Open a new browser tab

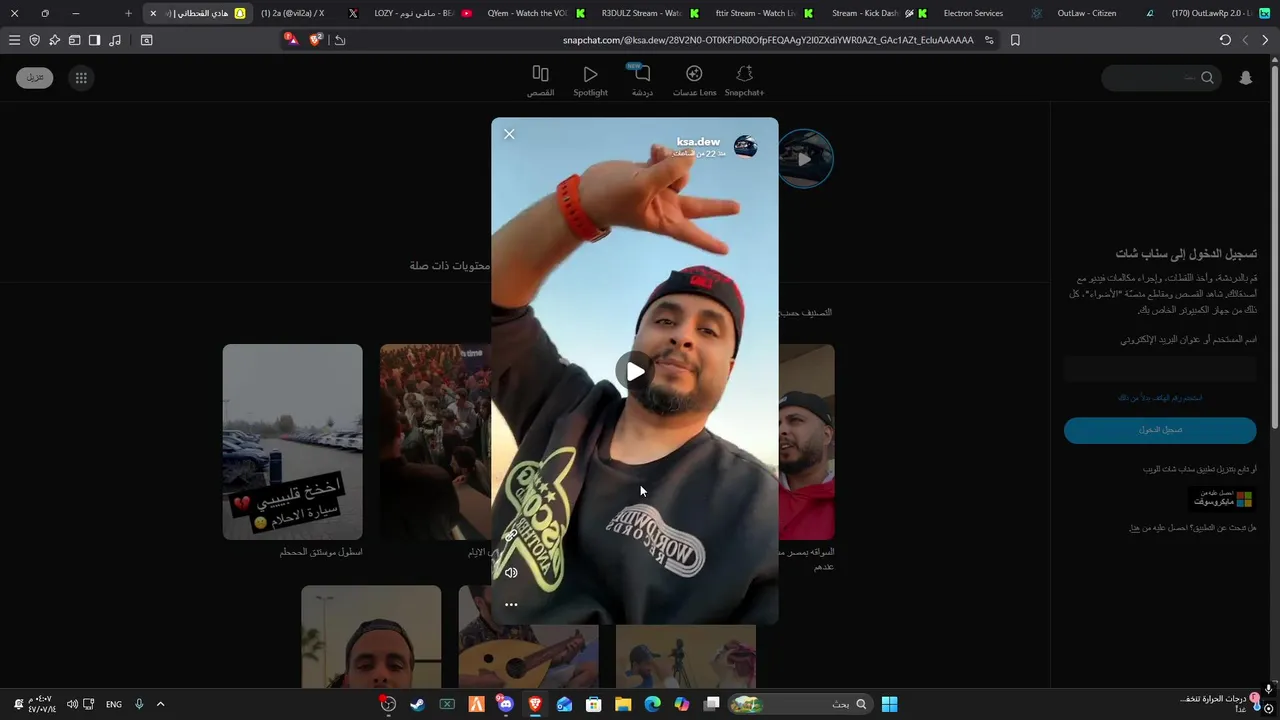[128, 13]
